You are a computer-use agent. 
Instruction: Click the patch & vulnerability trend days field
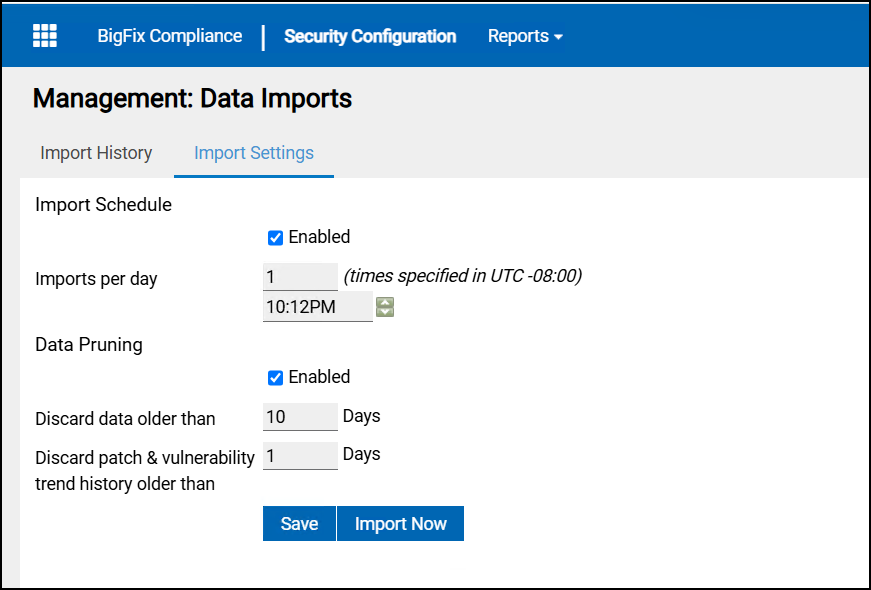coord(300,456)
